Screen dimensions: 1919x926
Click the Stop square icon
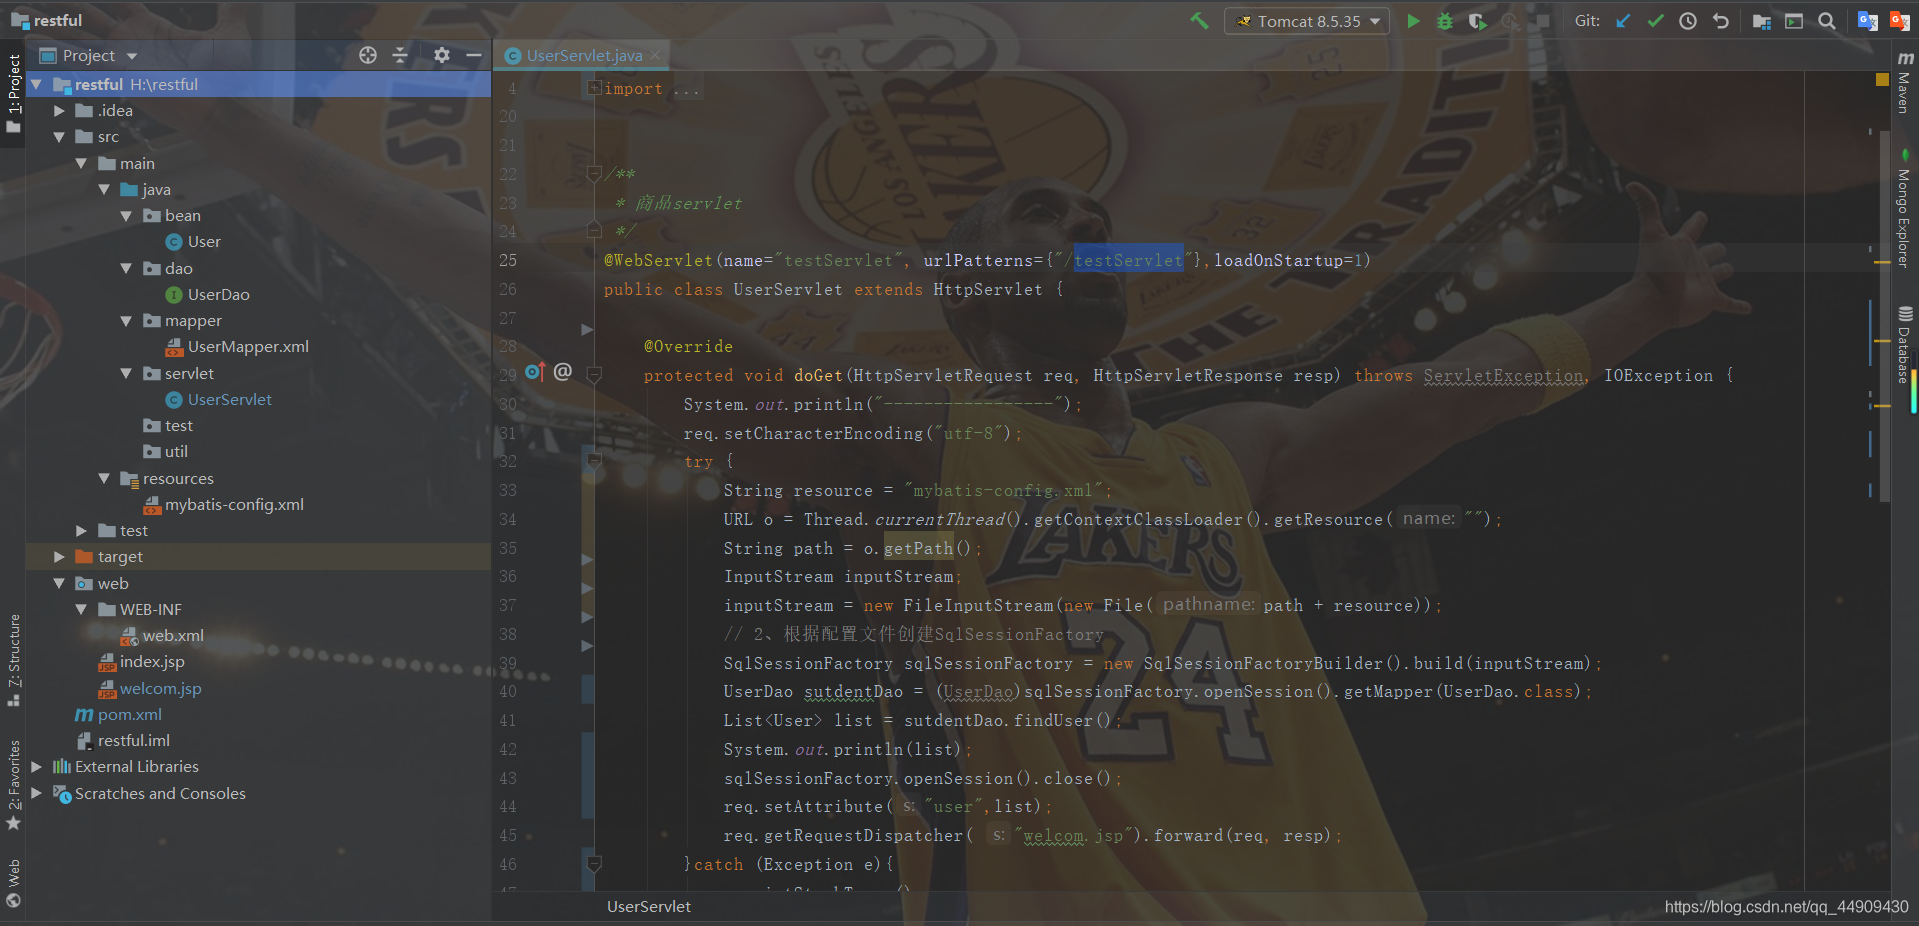coord(1543,21)
